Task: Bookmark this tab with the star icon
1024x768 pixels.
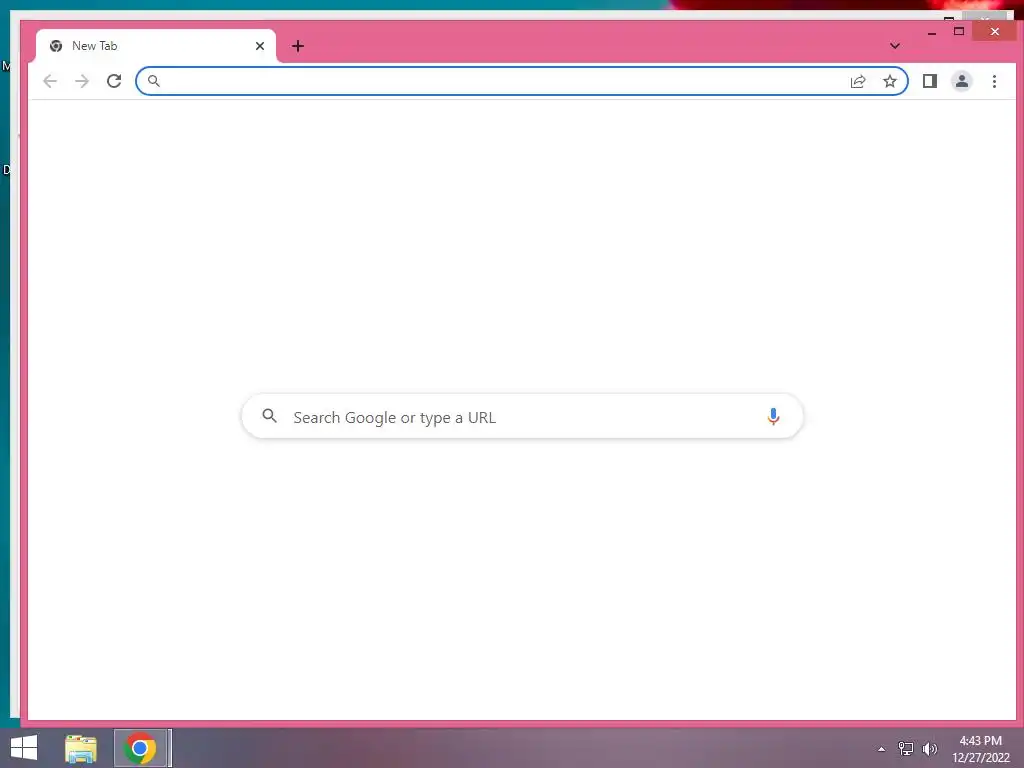Action: tap(889, 81)
